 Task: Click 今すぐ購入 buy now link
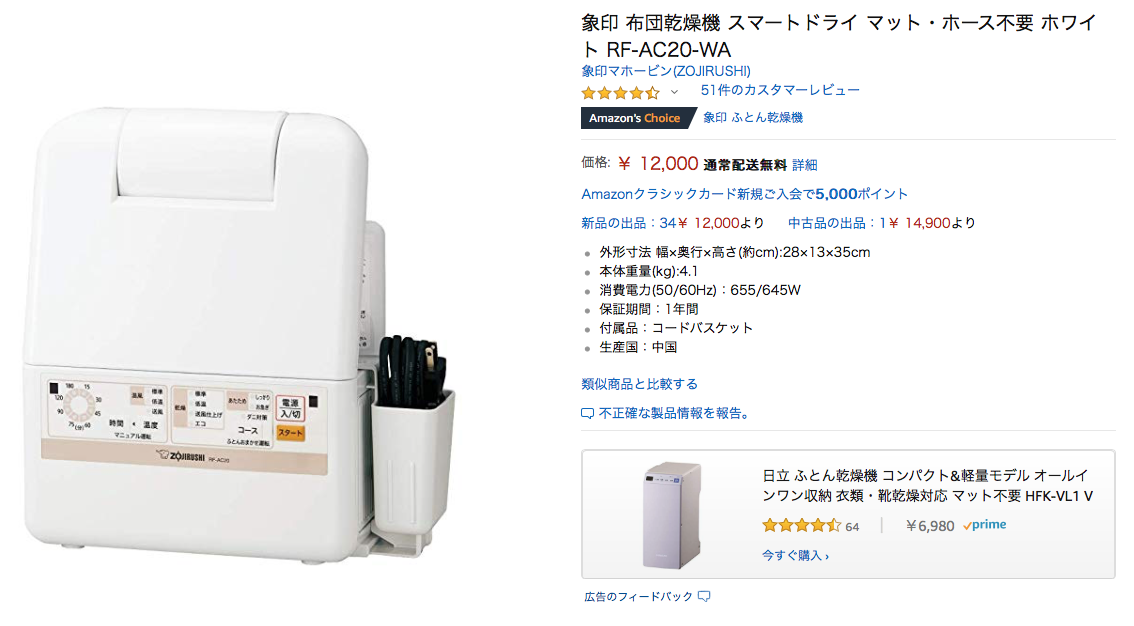[795, 555]
